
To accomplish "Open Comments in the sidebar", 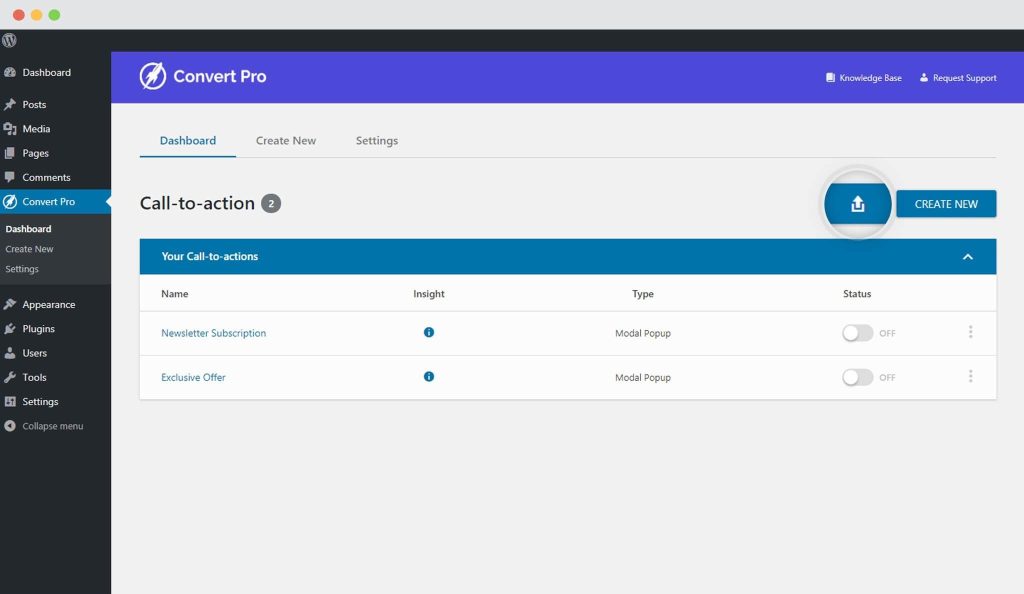I will click(x=46, y=177).
